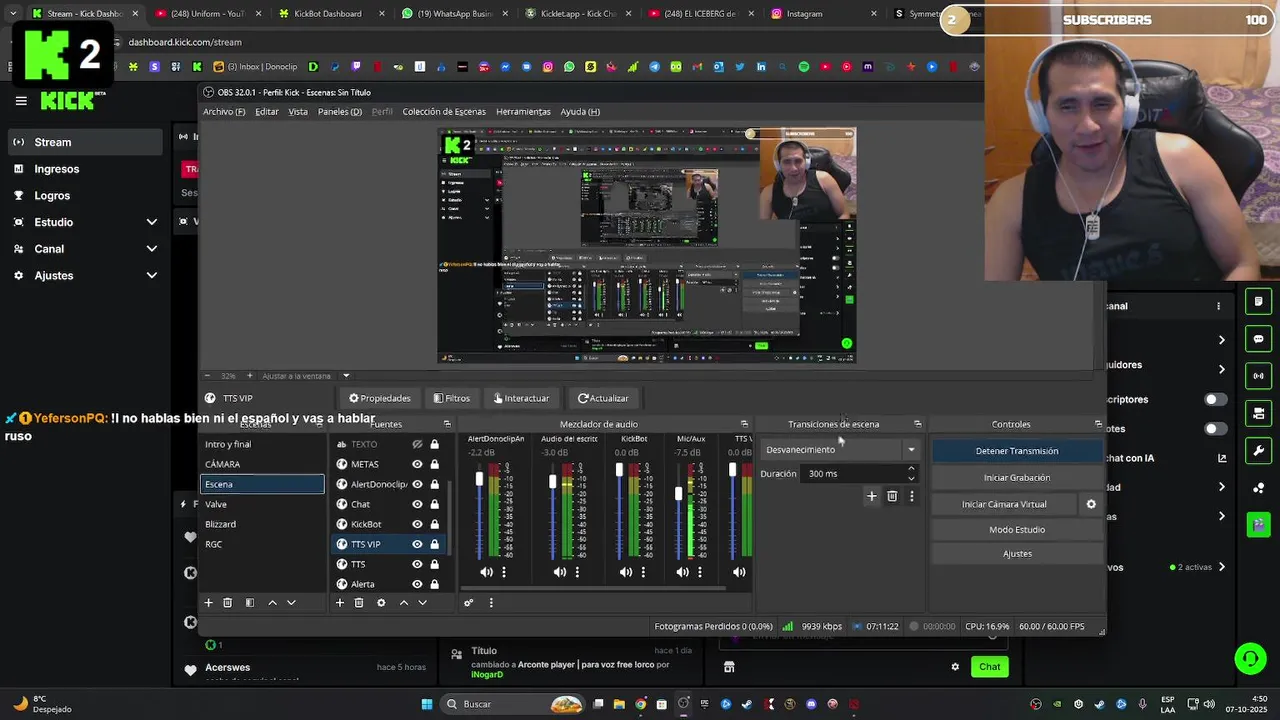This screenshot has height=720, width=1280.
Task: Undock the Transiciones de escena panel
Action: tap(917, 424)
